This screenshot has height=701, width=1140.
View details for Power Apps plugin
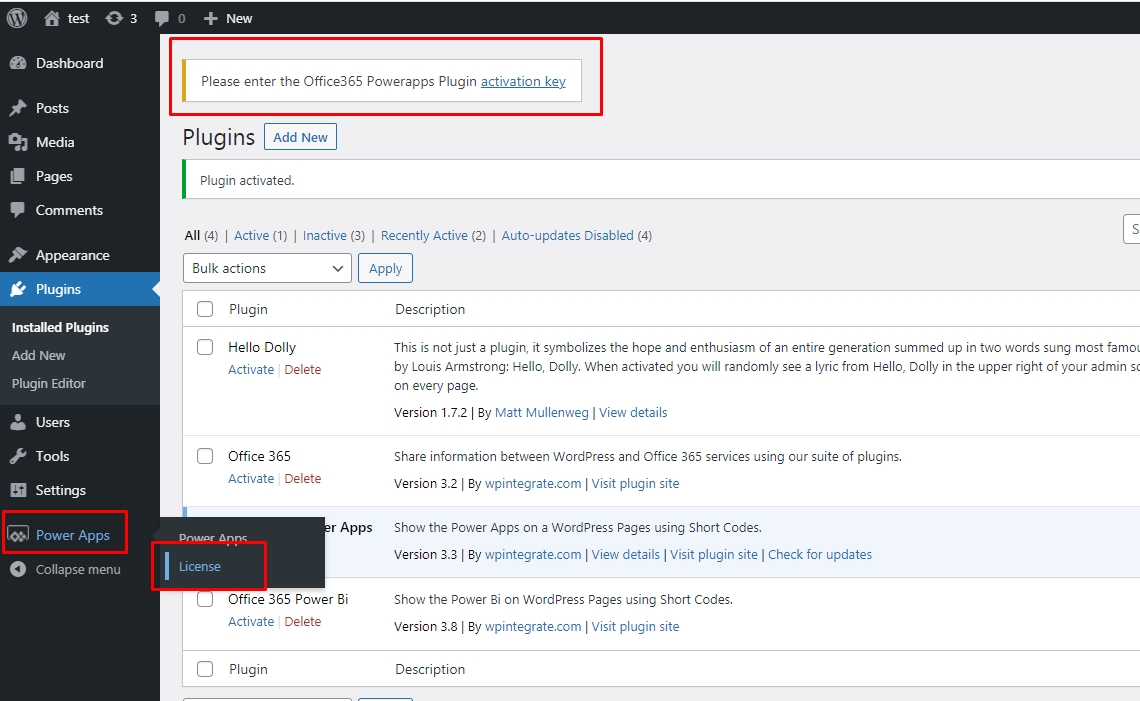click(625, 554)
